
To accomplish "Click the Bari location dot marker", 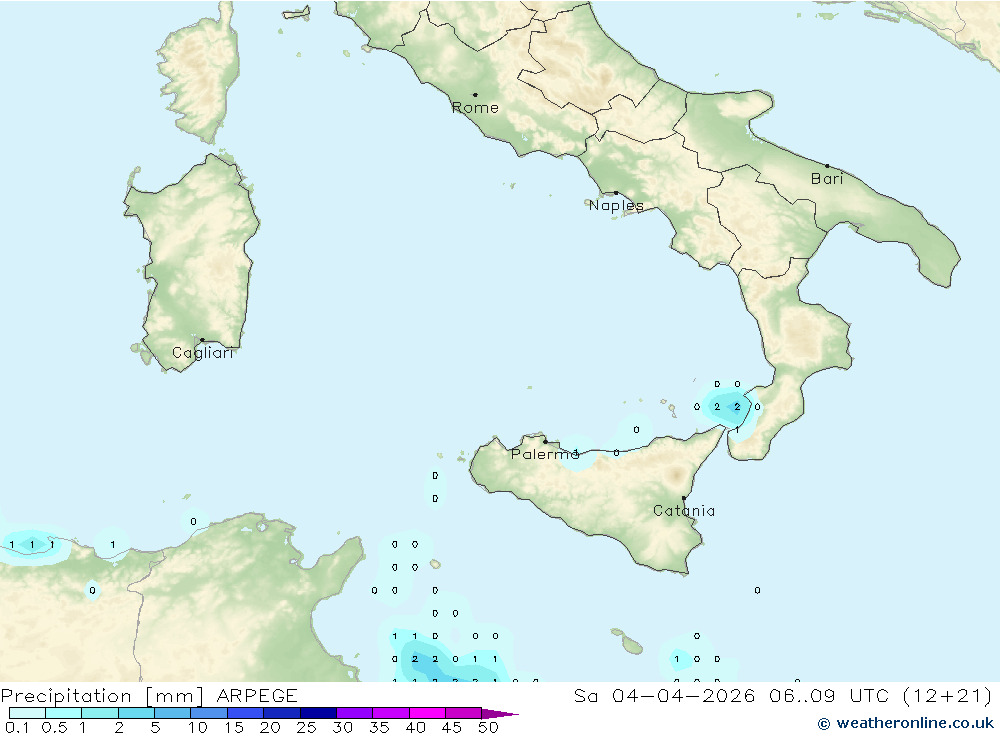I will [827, 166].
